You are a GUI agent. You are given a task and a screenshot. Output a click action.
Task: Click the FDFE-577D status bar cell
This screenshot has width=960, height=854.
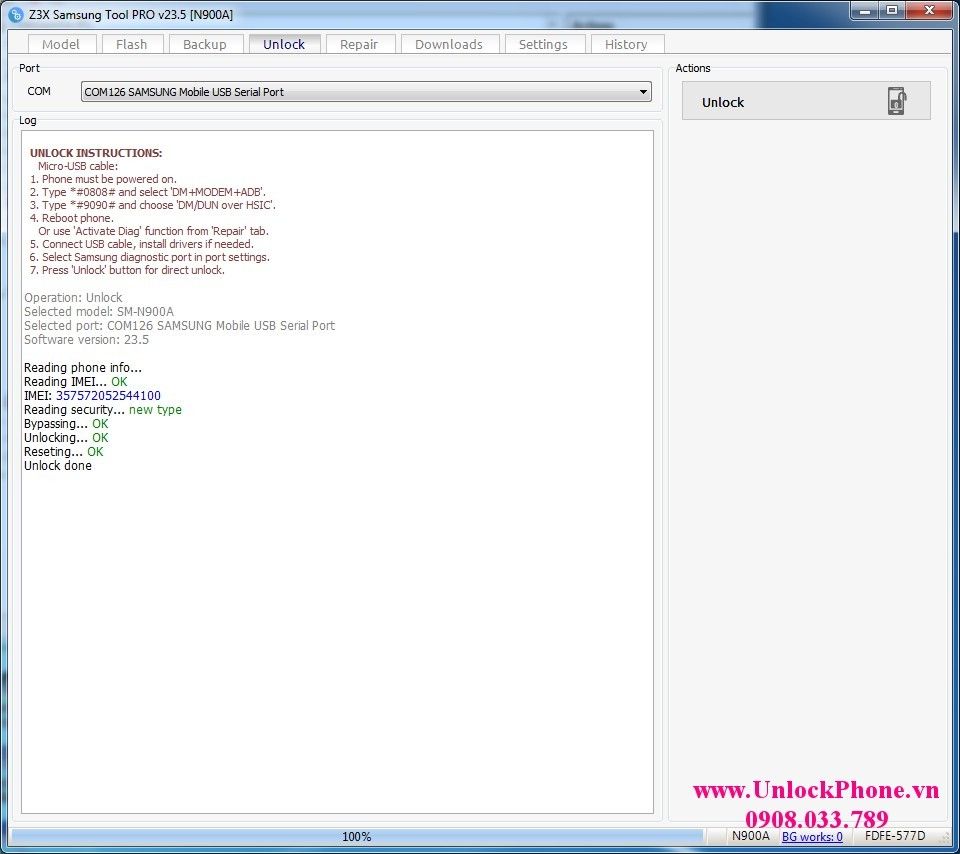click(895, 837)
